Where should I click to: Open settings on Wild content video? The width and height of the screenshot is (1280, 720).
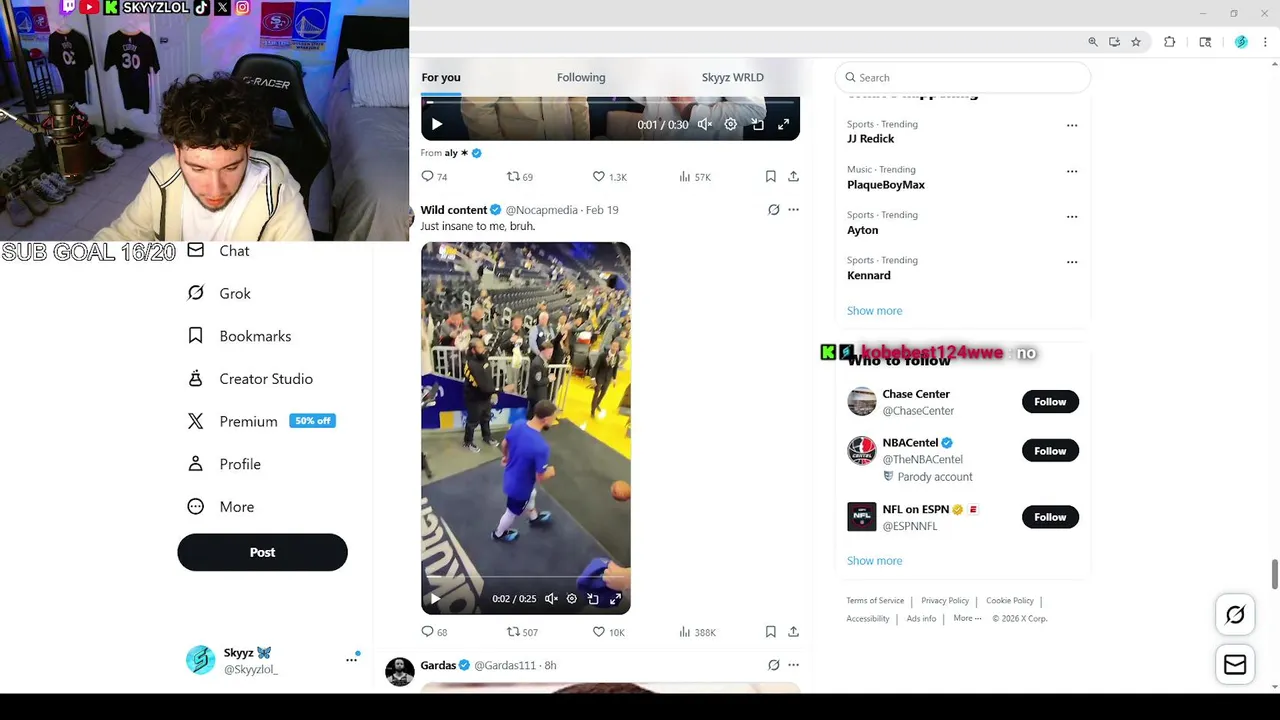click(x=572, y=599)
